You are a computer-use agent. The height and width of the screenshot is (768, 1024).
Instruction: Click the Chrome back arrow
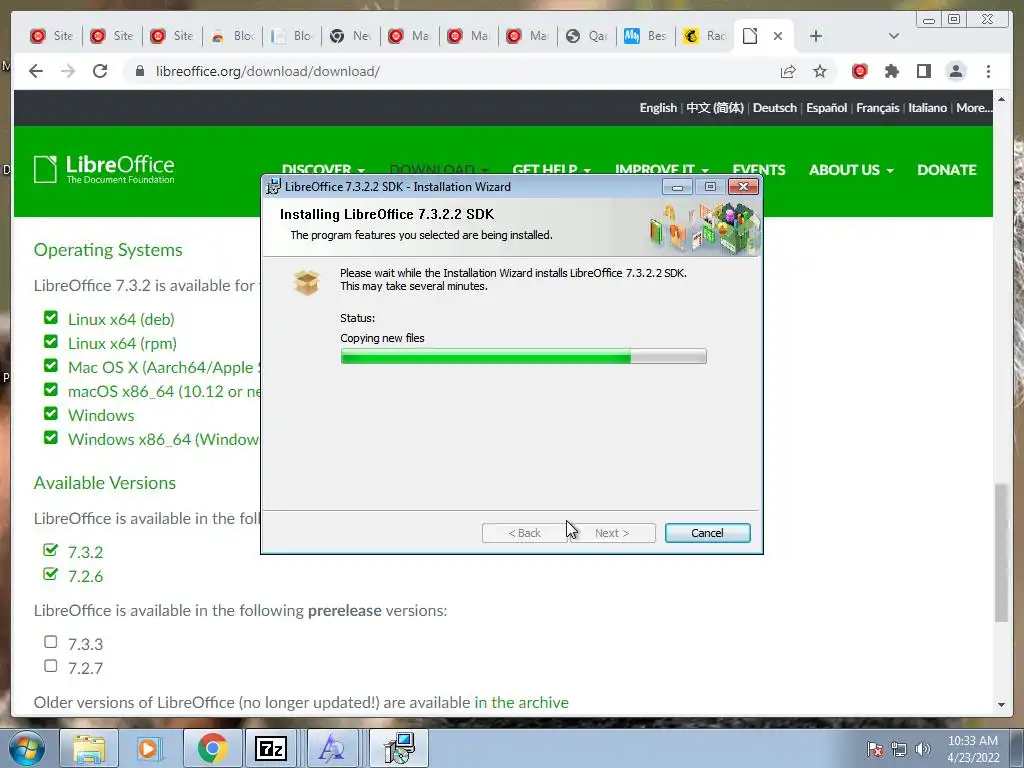point(36,71)
